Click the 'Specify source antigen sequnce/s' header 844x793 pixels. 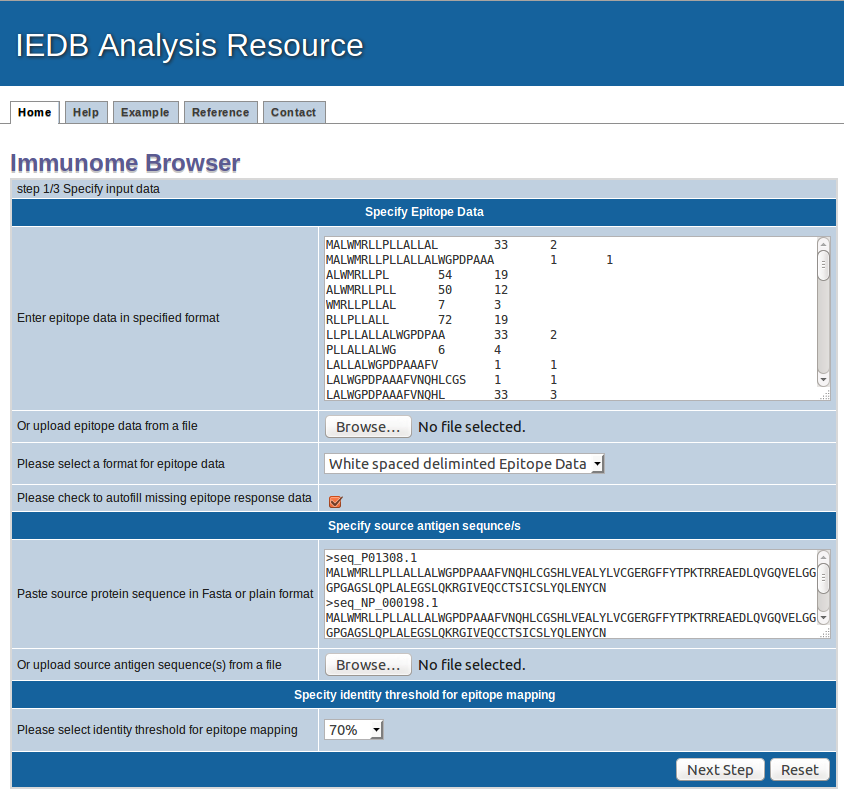click(x=424, y=526)
